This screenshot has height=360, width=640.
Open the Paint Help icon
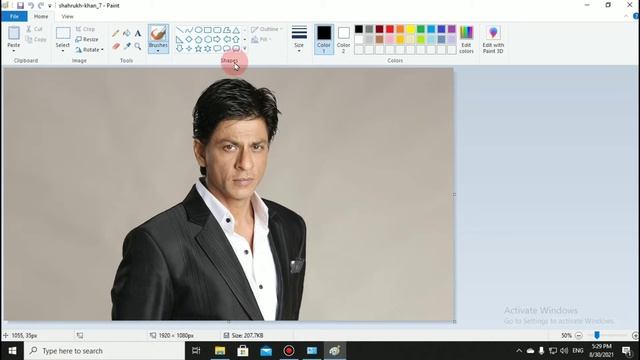pyautogui.click(x=636, y=16)
